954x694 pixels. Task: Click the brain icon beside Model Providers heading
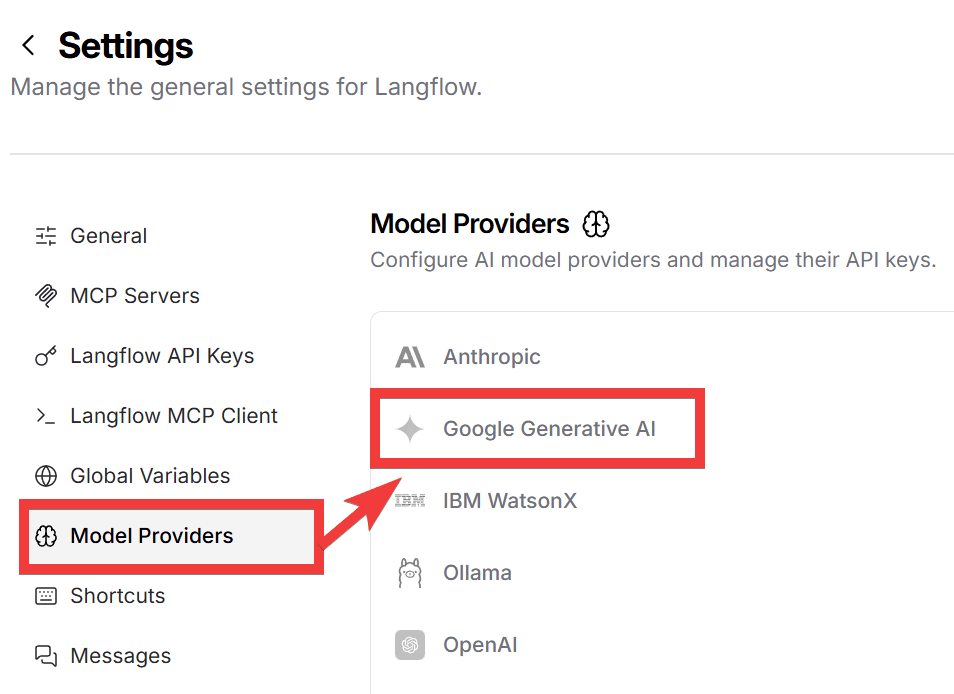point(596,224)
